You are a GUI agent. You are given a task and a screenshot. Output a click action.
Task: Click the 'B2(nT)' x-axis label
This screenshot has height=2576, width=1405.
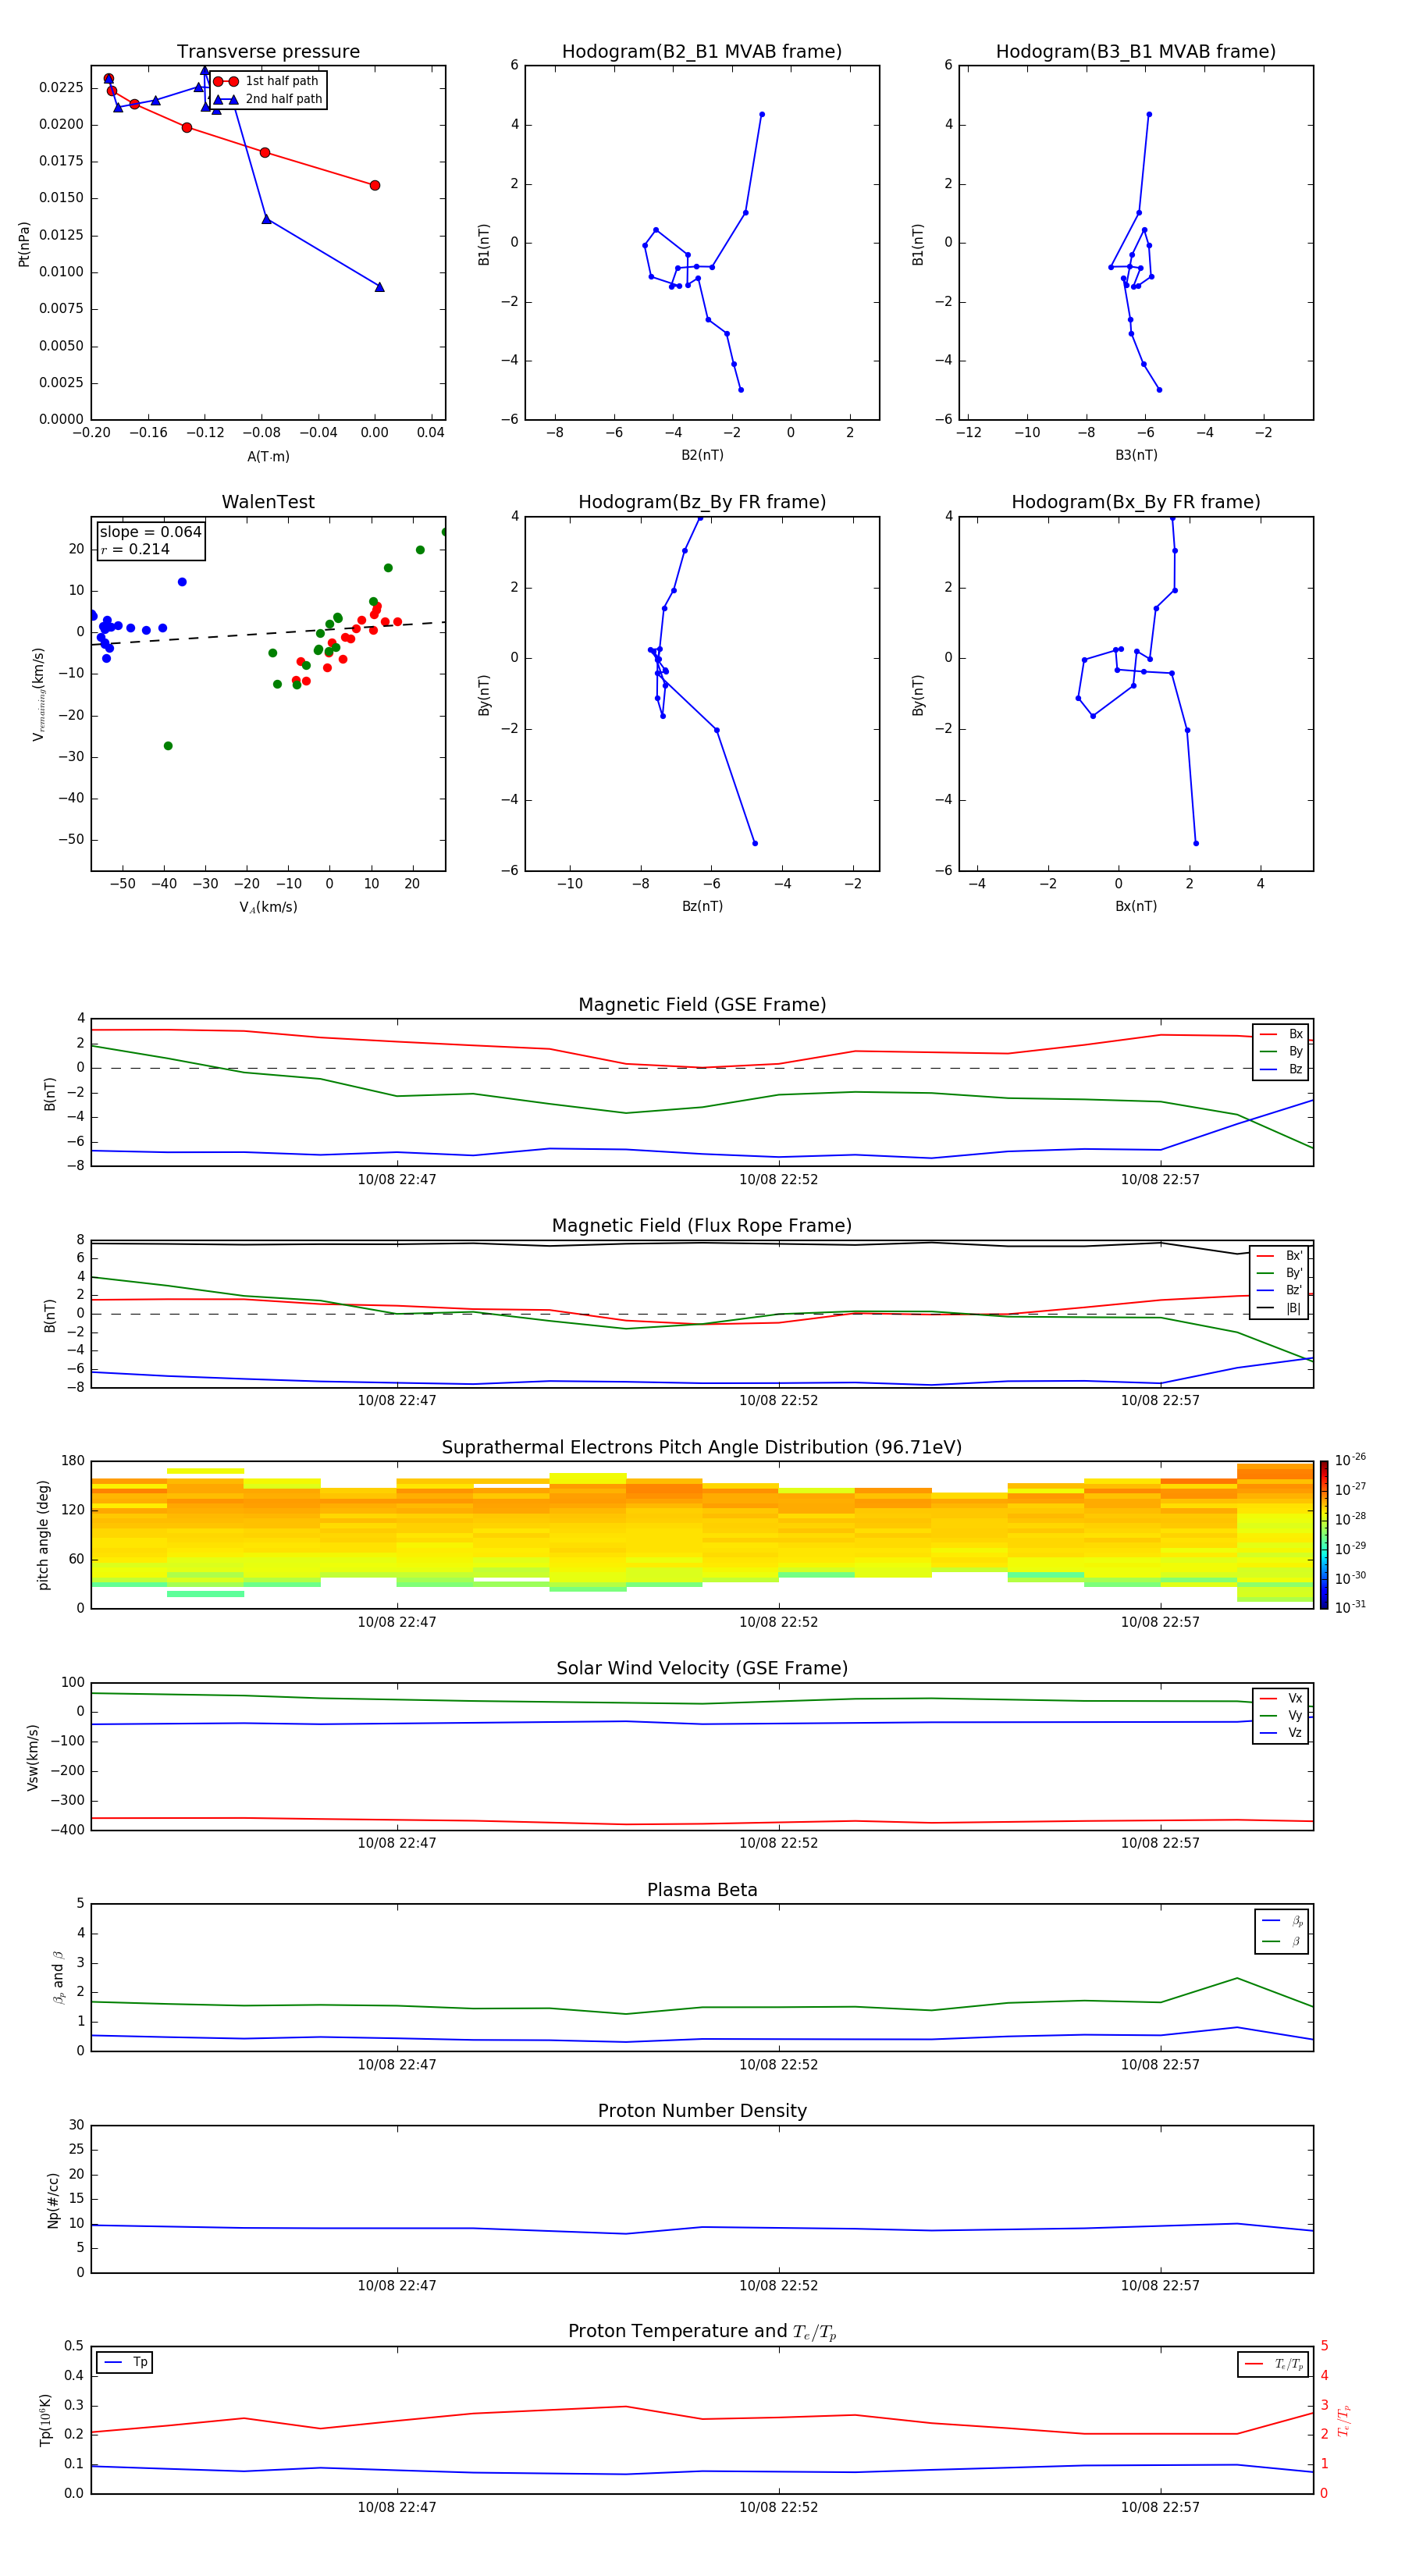point(702,455)
